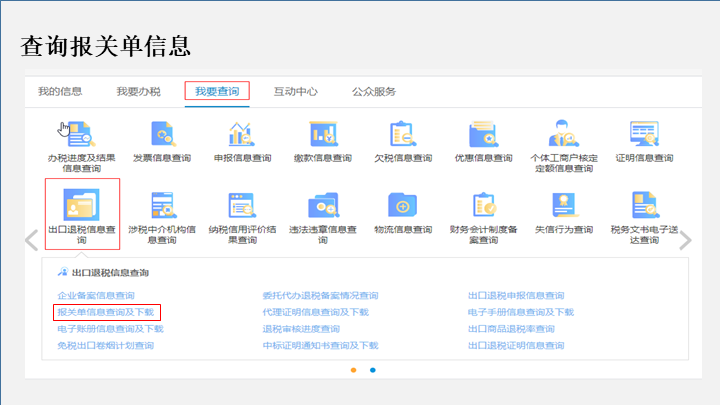The height and width of the screenshot is (405, 720).
Task: Go to previous icon page arrow
Action: tap(32, 240)
